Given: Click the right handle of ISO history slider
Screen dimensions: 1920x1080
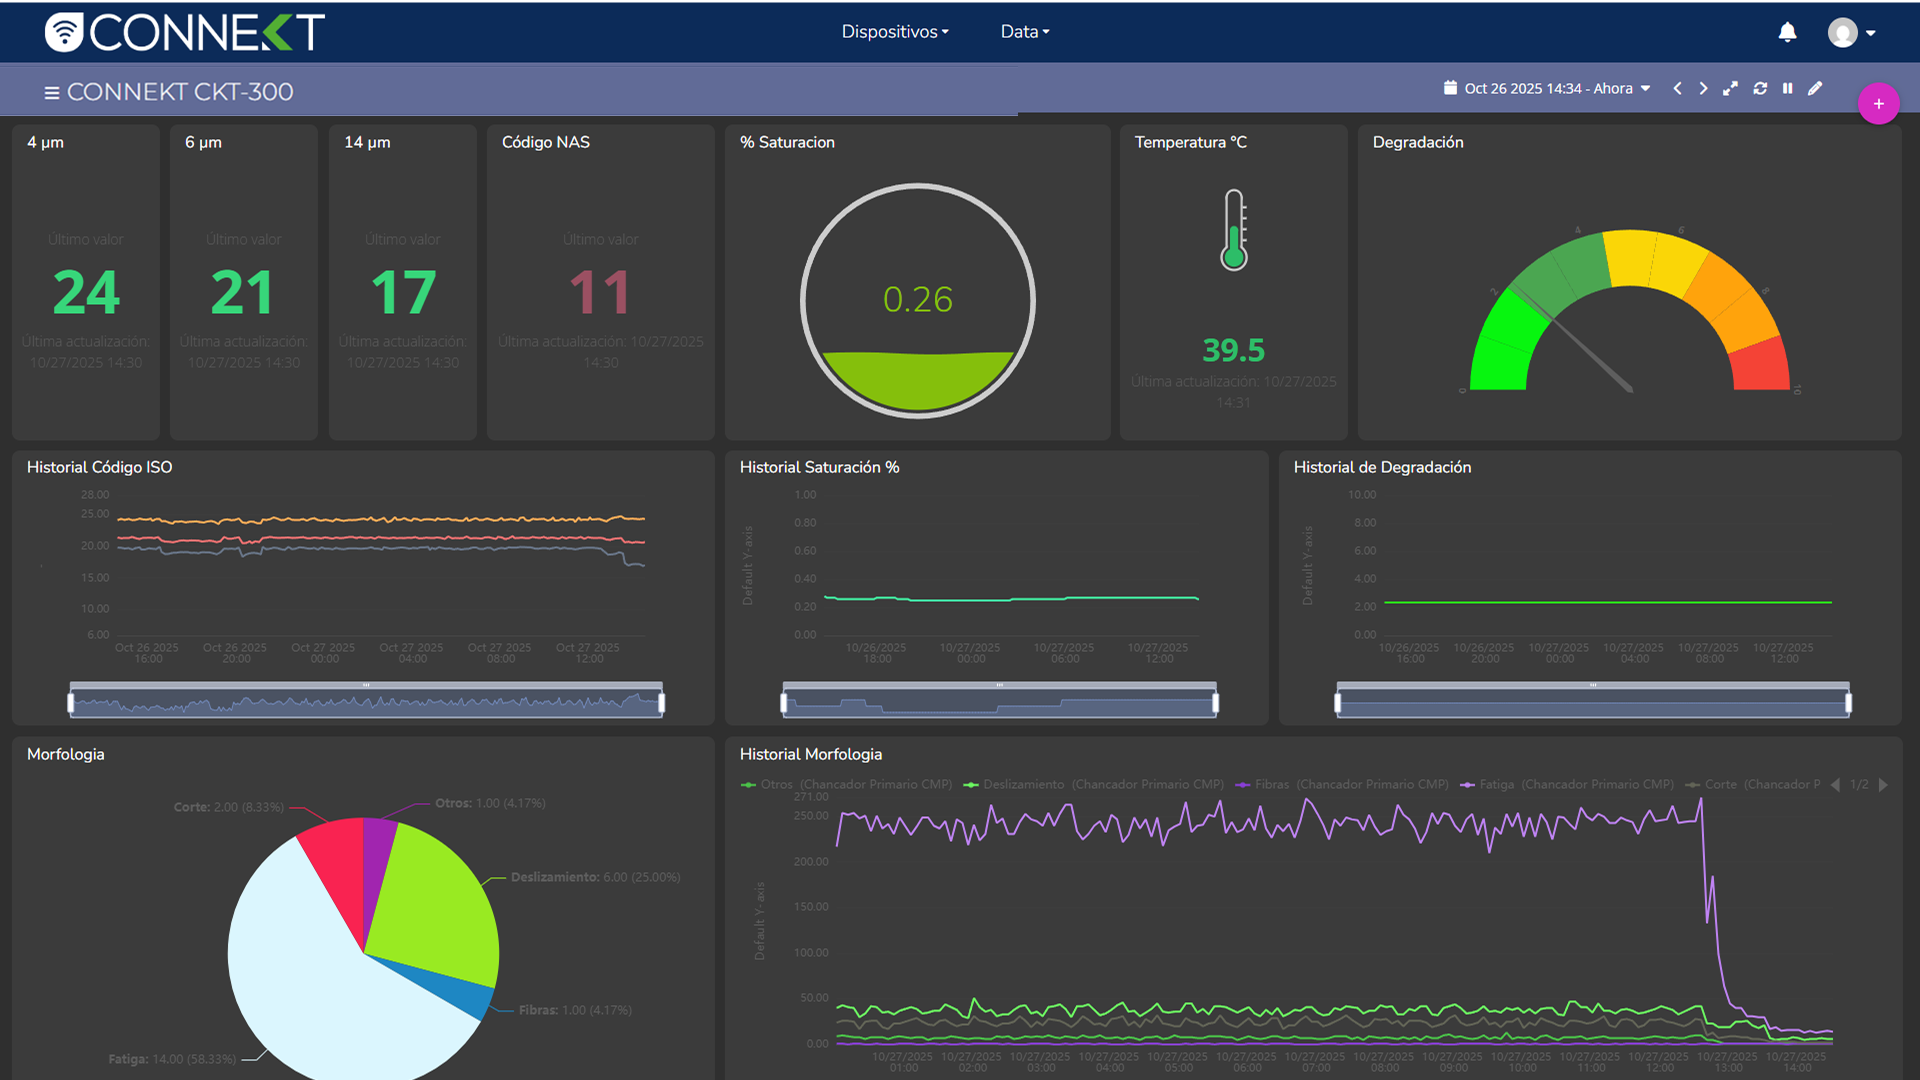Looking at the screenshot, I should pyautogui.click(x=661, y=703).
